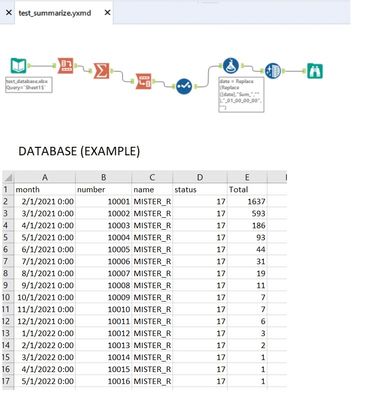This screenshot has height=400, width=375.
Task: Click the cell '1/1/2022 0:00'
Action: point(45,333)
